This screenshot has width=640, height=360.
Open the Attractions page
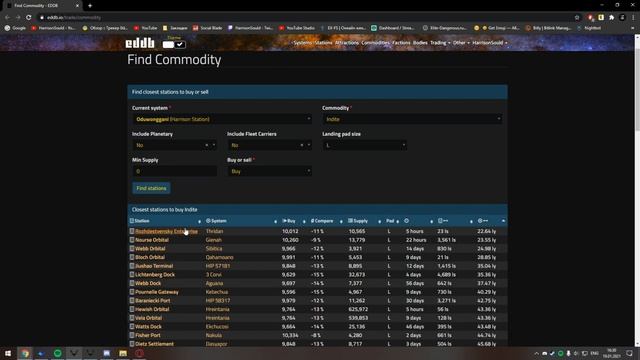347,43
